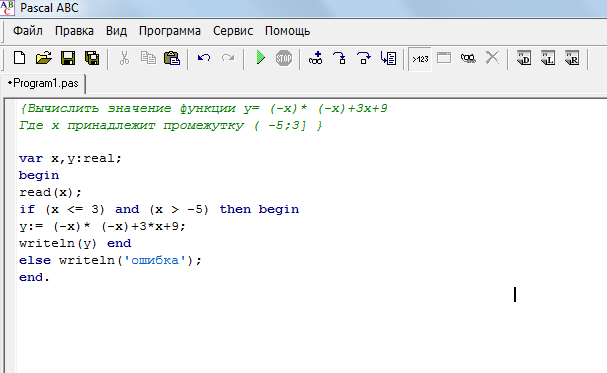Viewport: 607px width, 373px height.
Task: Click comment line 'Вычислить значение функции'
Action: [203, 108]
